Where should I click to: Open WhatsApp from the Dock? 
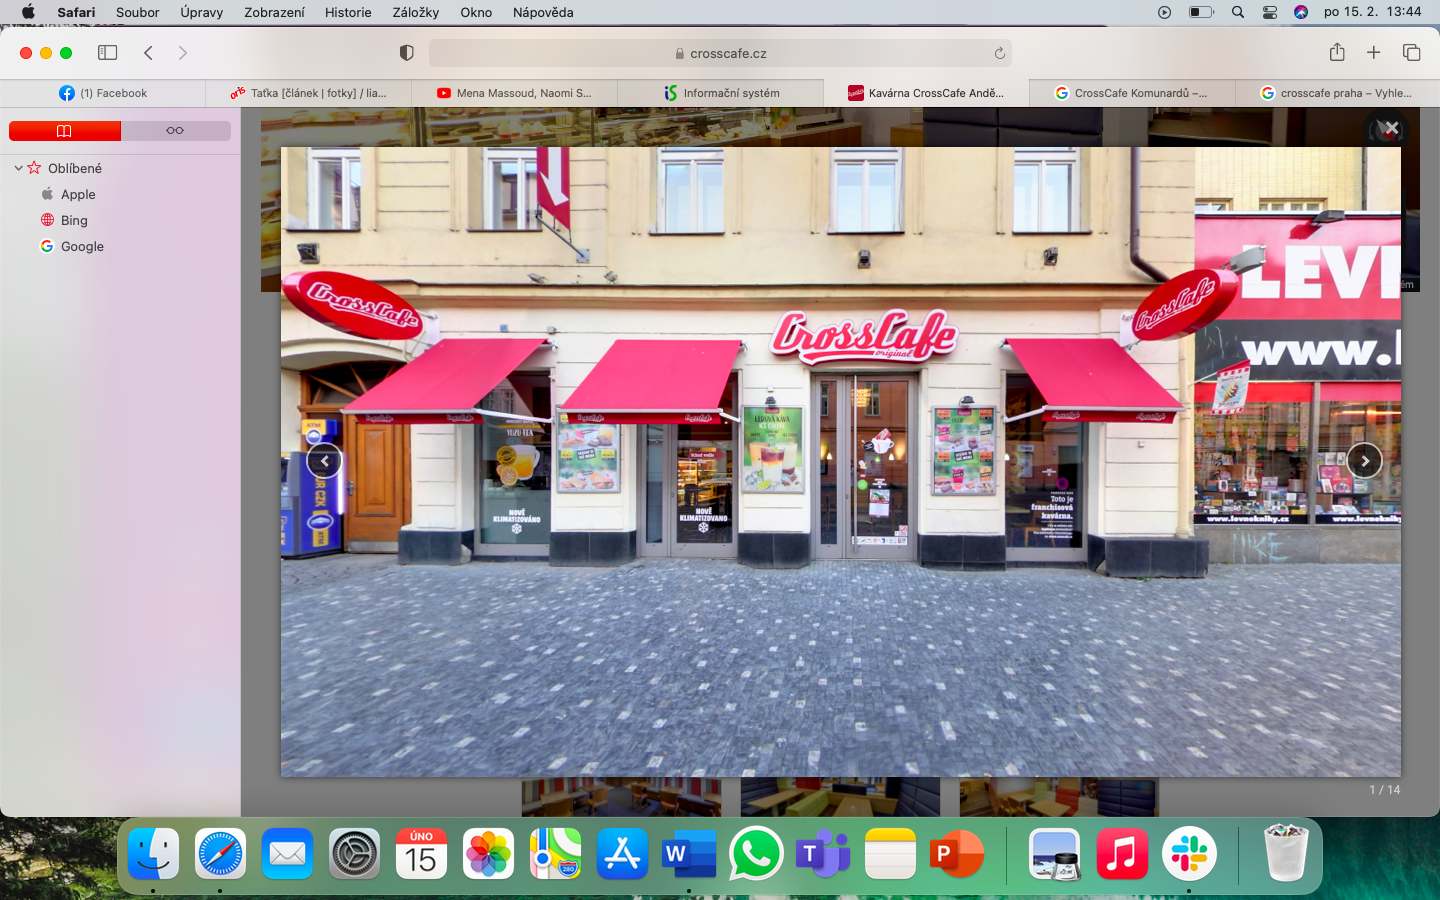click(x=755, y=855)
